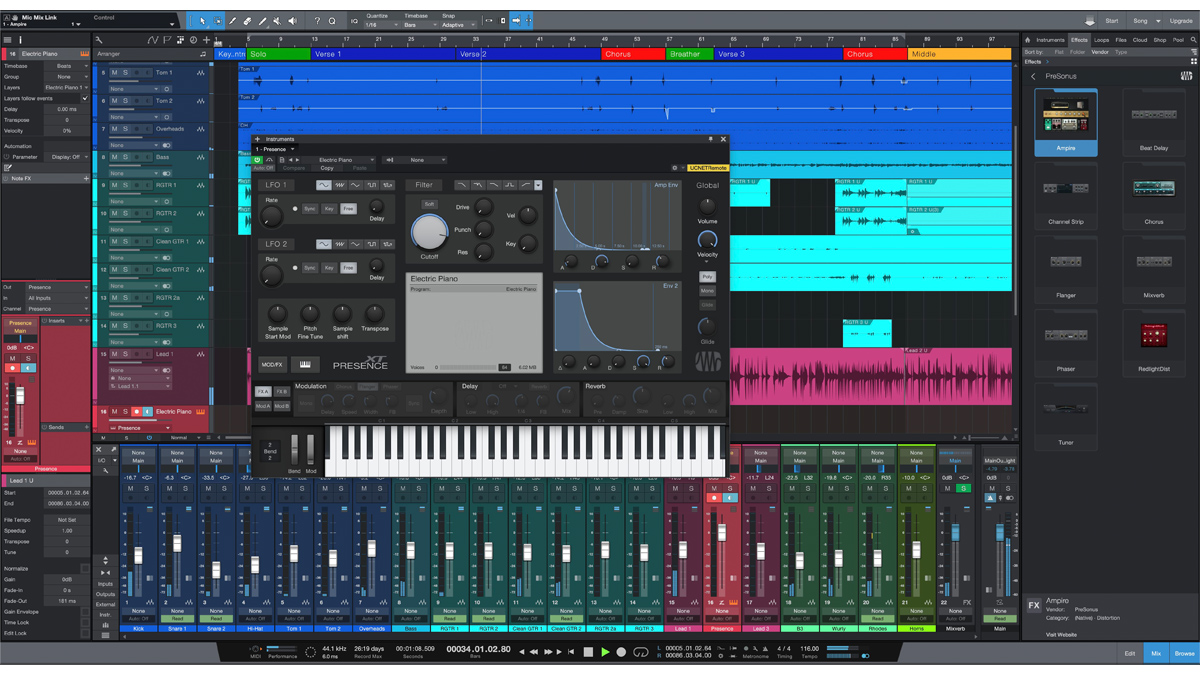Toggle the Loop button in transport

[641, 652]
